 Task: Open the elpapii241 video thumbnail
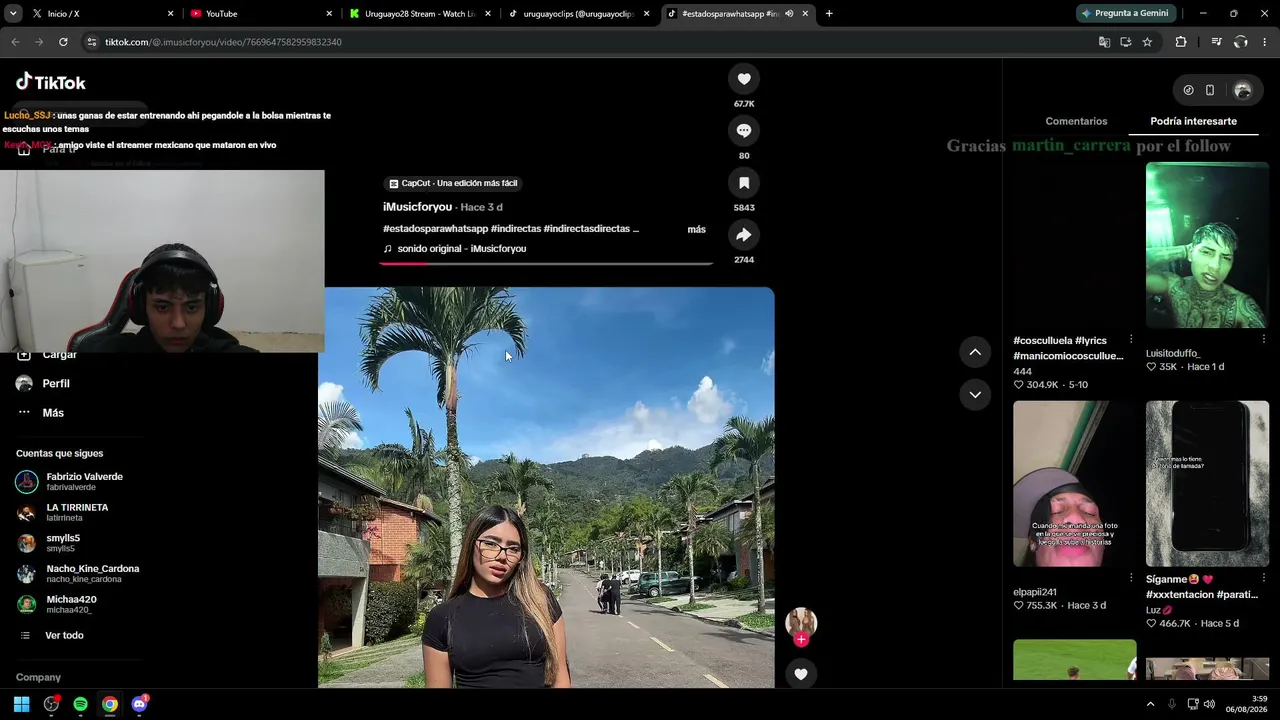coord(1075,484)
